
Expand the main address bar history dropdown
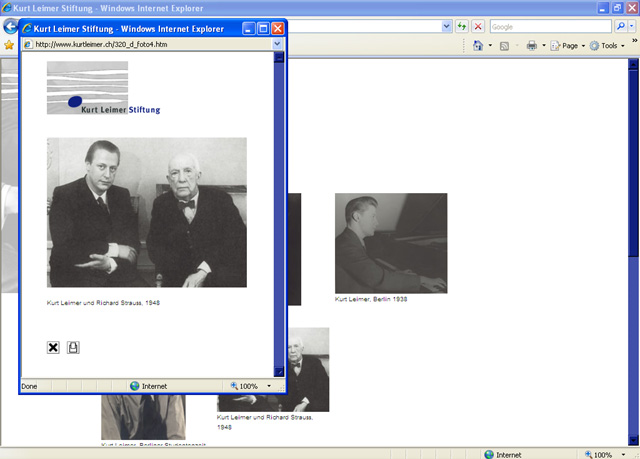click(445, 26)
